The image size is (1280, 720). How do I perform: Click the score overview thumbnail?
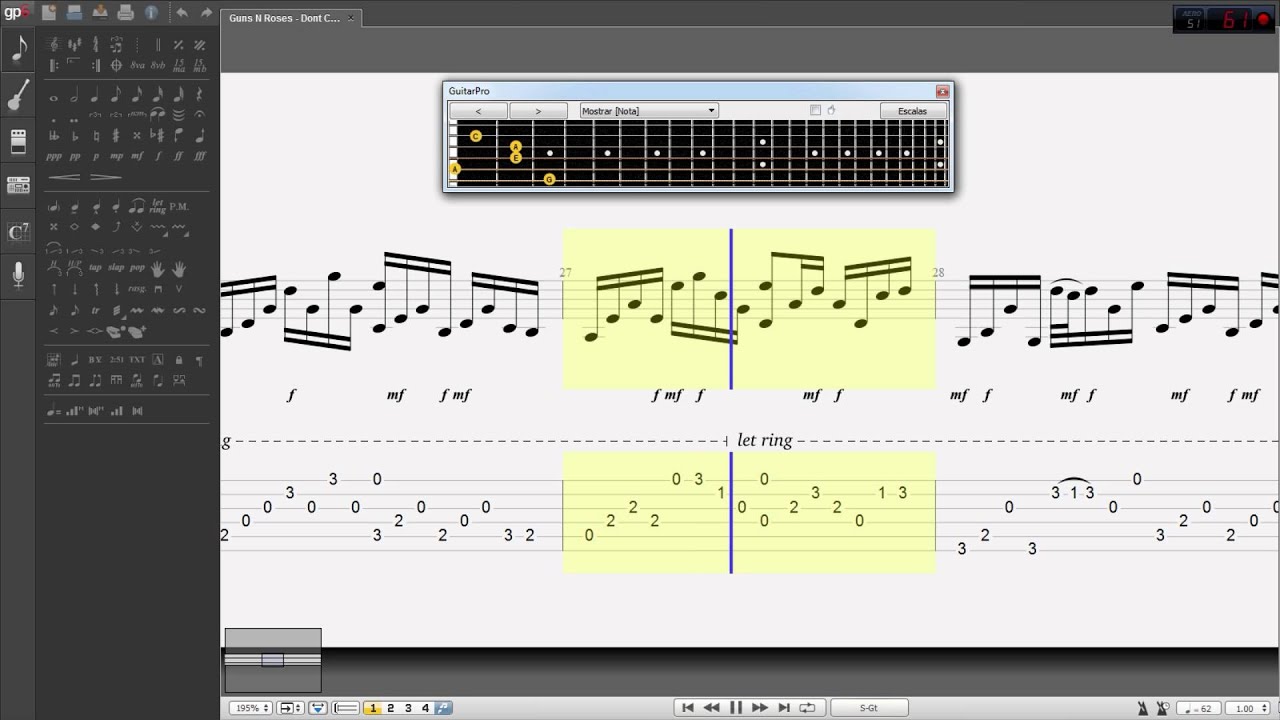(x=273, y=660)
